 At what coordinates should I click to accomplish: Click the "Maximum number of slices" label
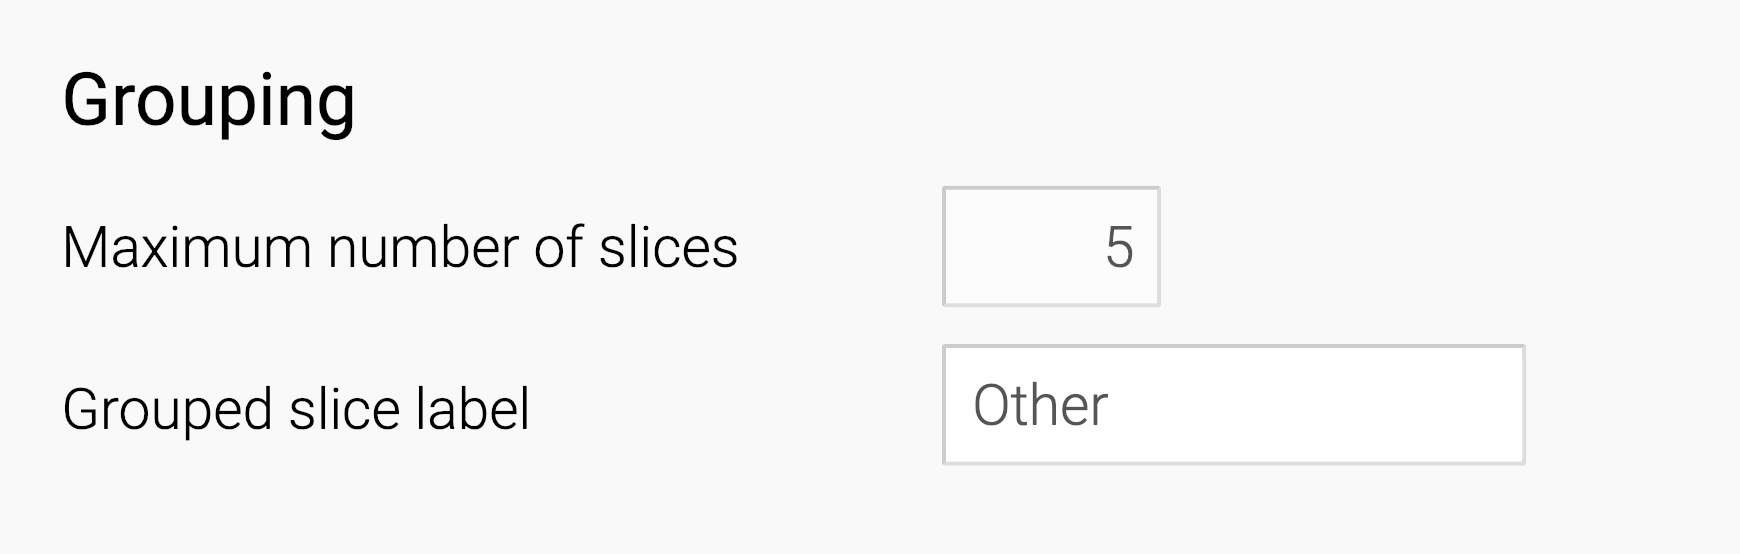tap(400, 247)
